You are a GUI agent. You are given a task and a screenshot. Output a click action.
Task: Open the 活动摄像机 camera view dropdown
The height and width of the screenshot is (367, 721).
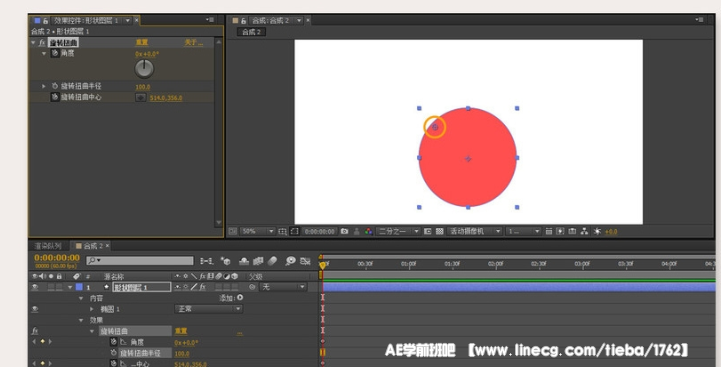point(475,231)
